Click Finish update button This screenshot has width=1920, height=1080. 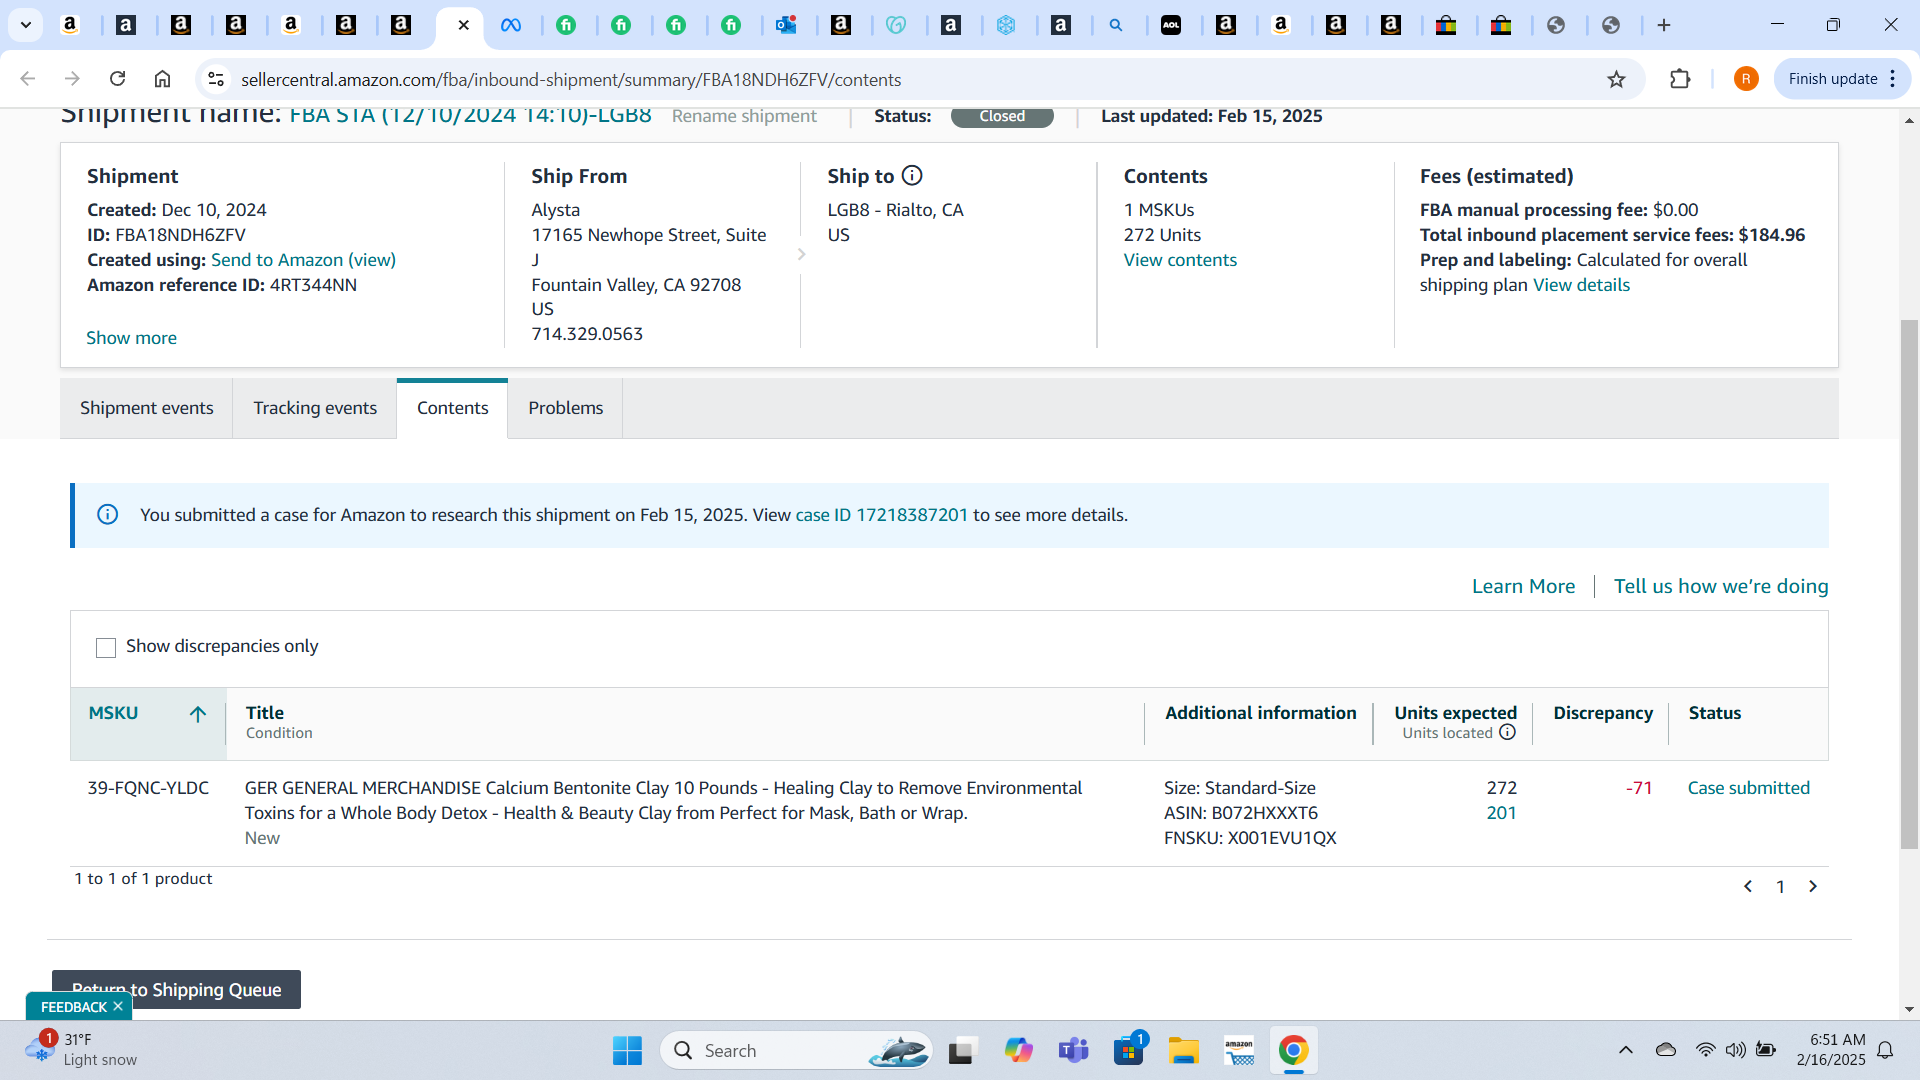pos(1833,79)
